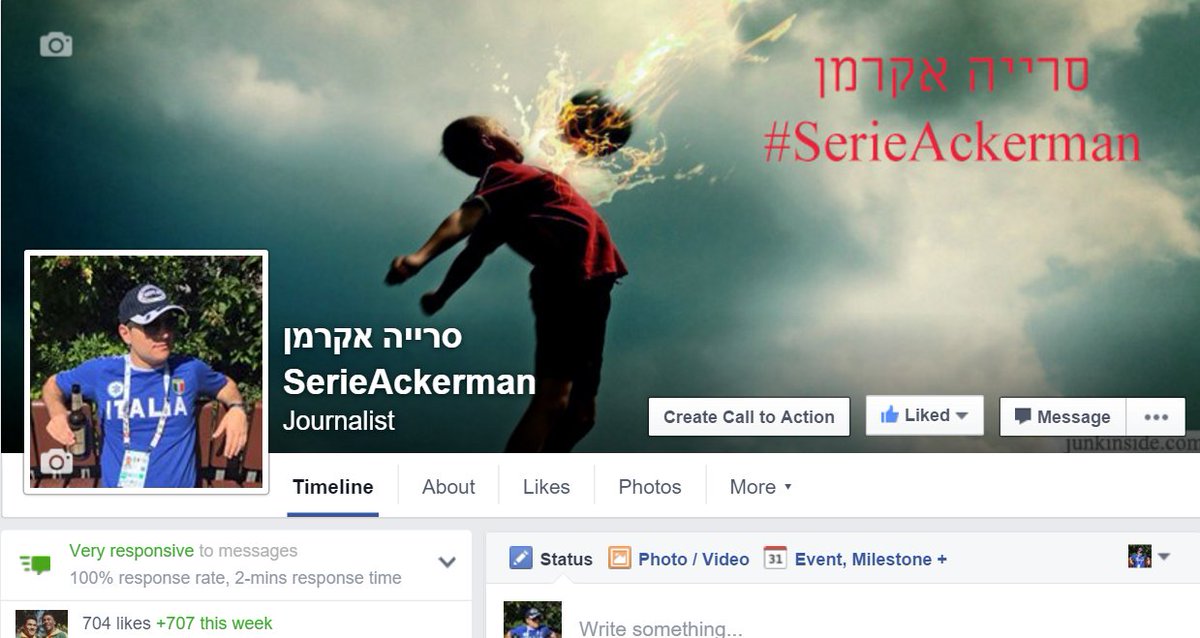
Task: Click the Photo / Video picture icon
Action: (619, 558)
